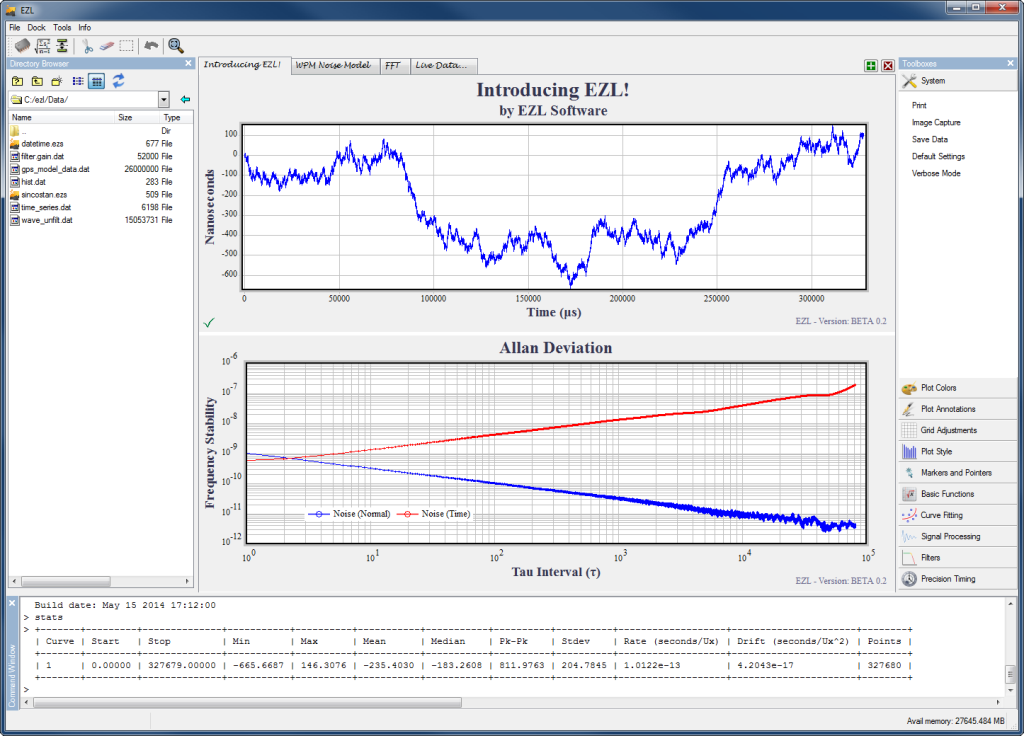The image size is (1024, 736).
Task: Select the eraser tool in the toolbar
Action: point(106,46)
